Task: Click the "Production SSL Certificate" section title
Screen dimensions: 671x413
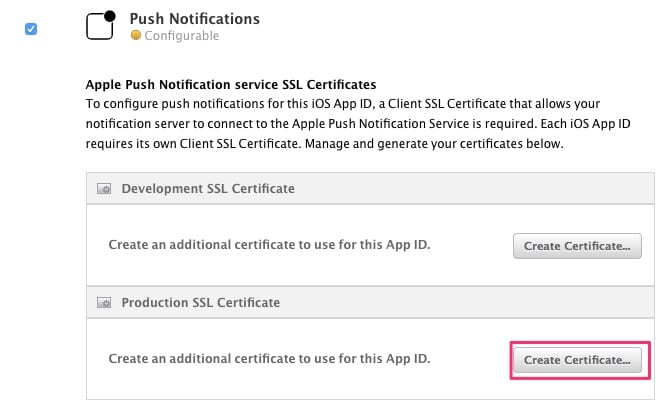Action: (201, 303)
